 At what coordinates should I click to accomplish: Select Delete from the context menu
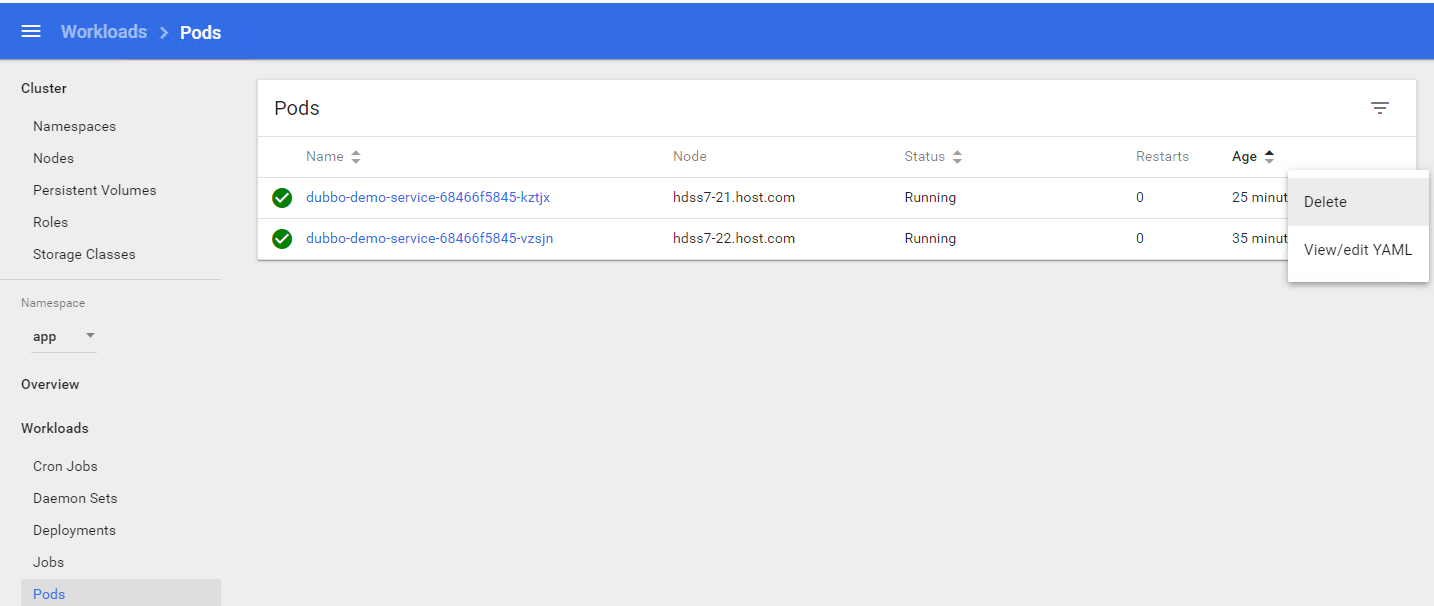[1325, 202]
